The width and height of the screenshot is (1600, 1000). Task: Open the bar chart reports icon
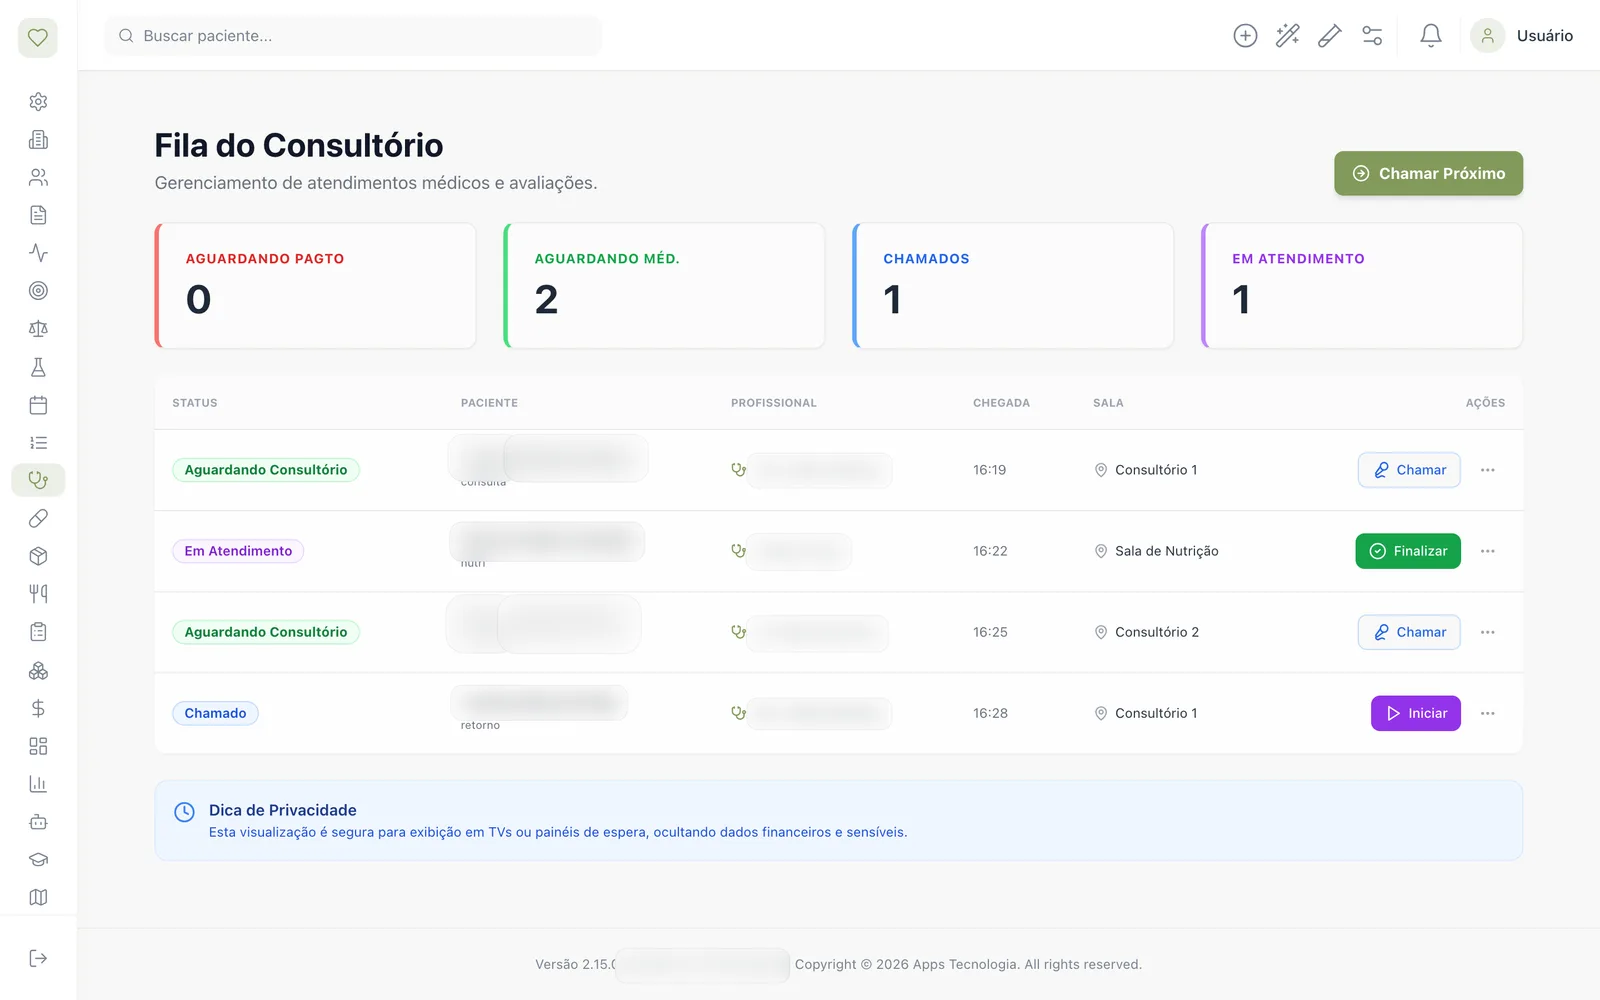point(38,784)
